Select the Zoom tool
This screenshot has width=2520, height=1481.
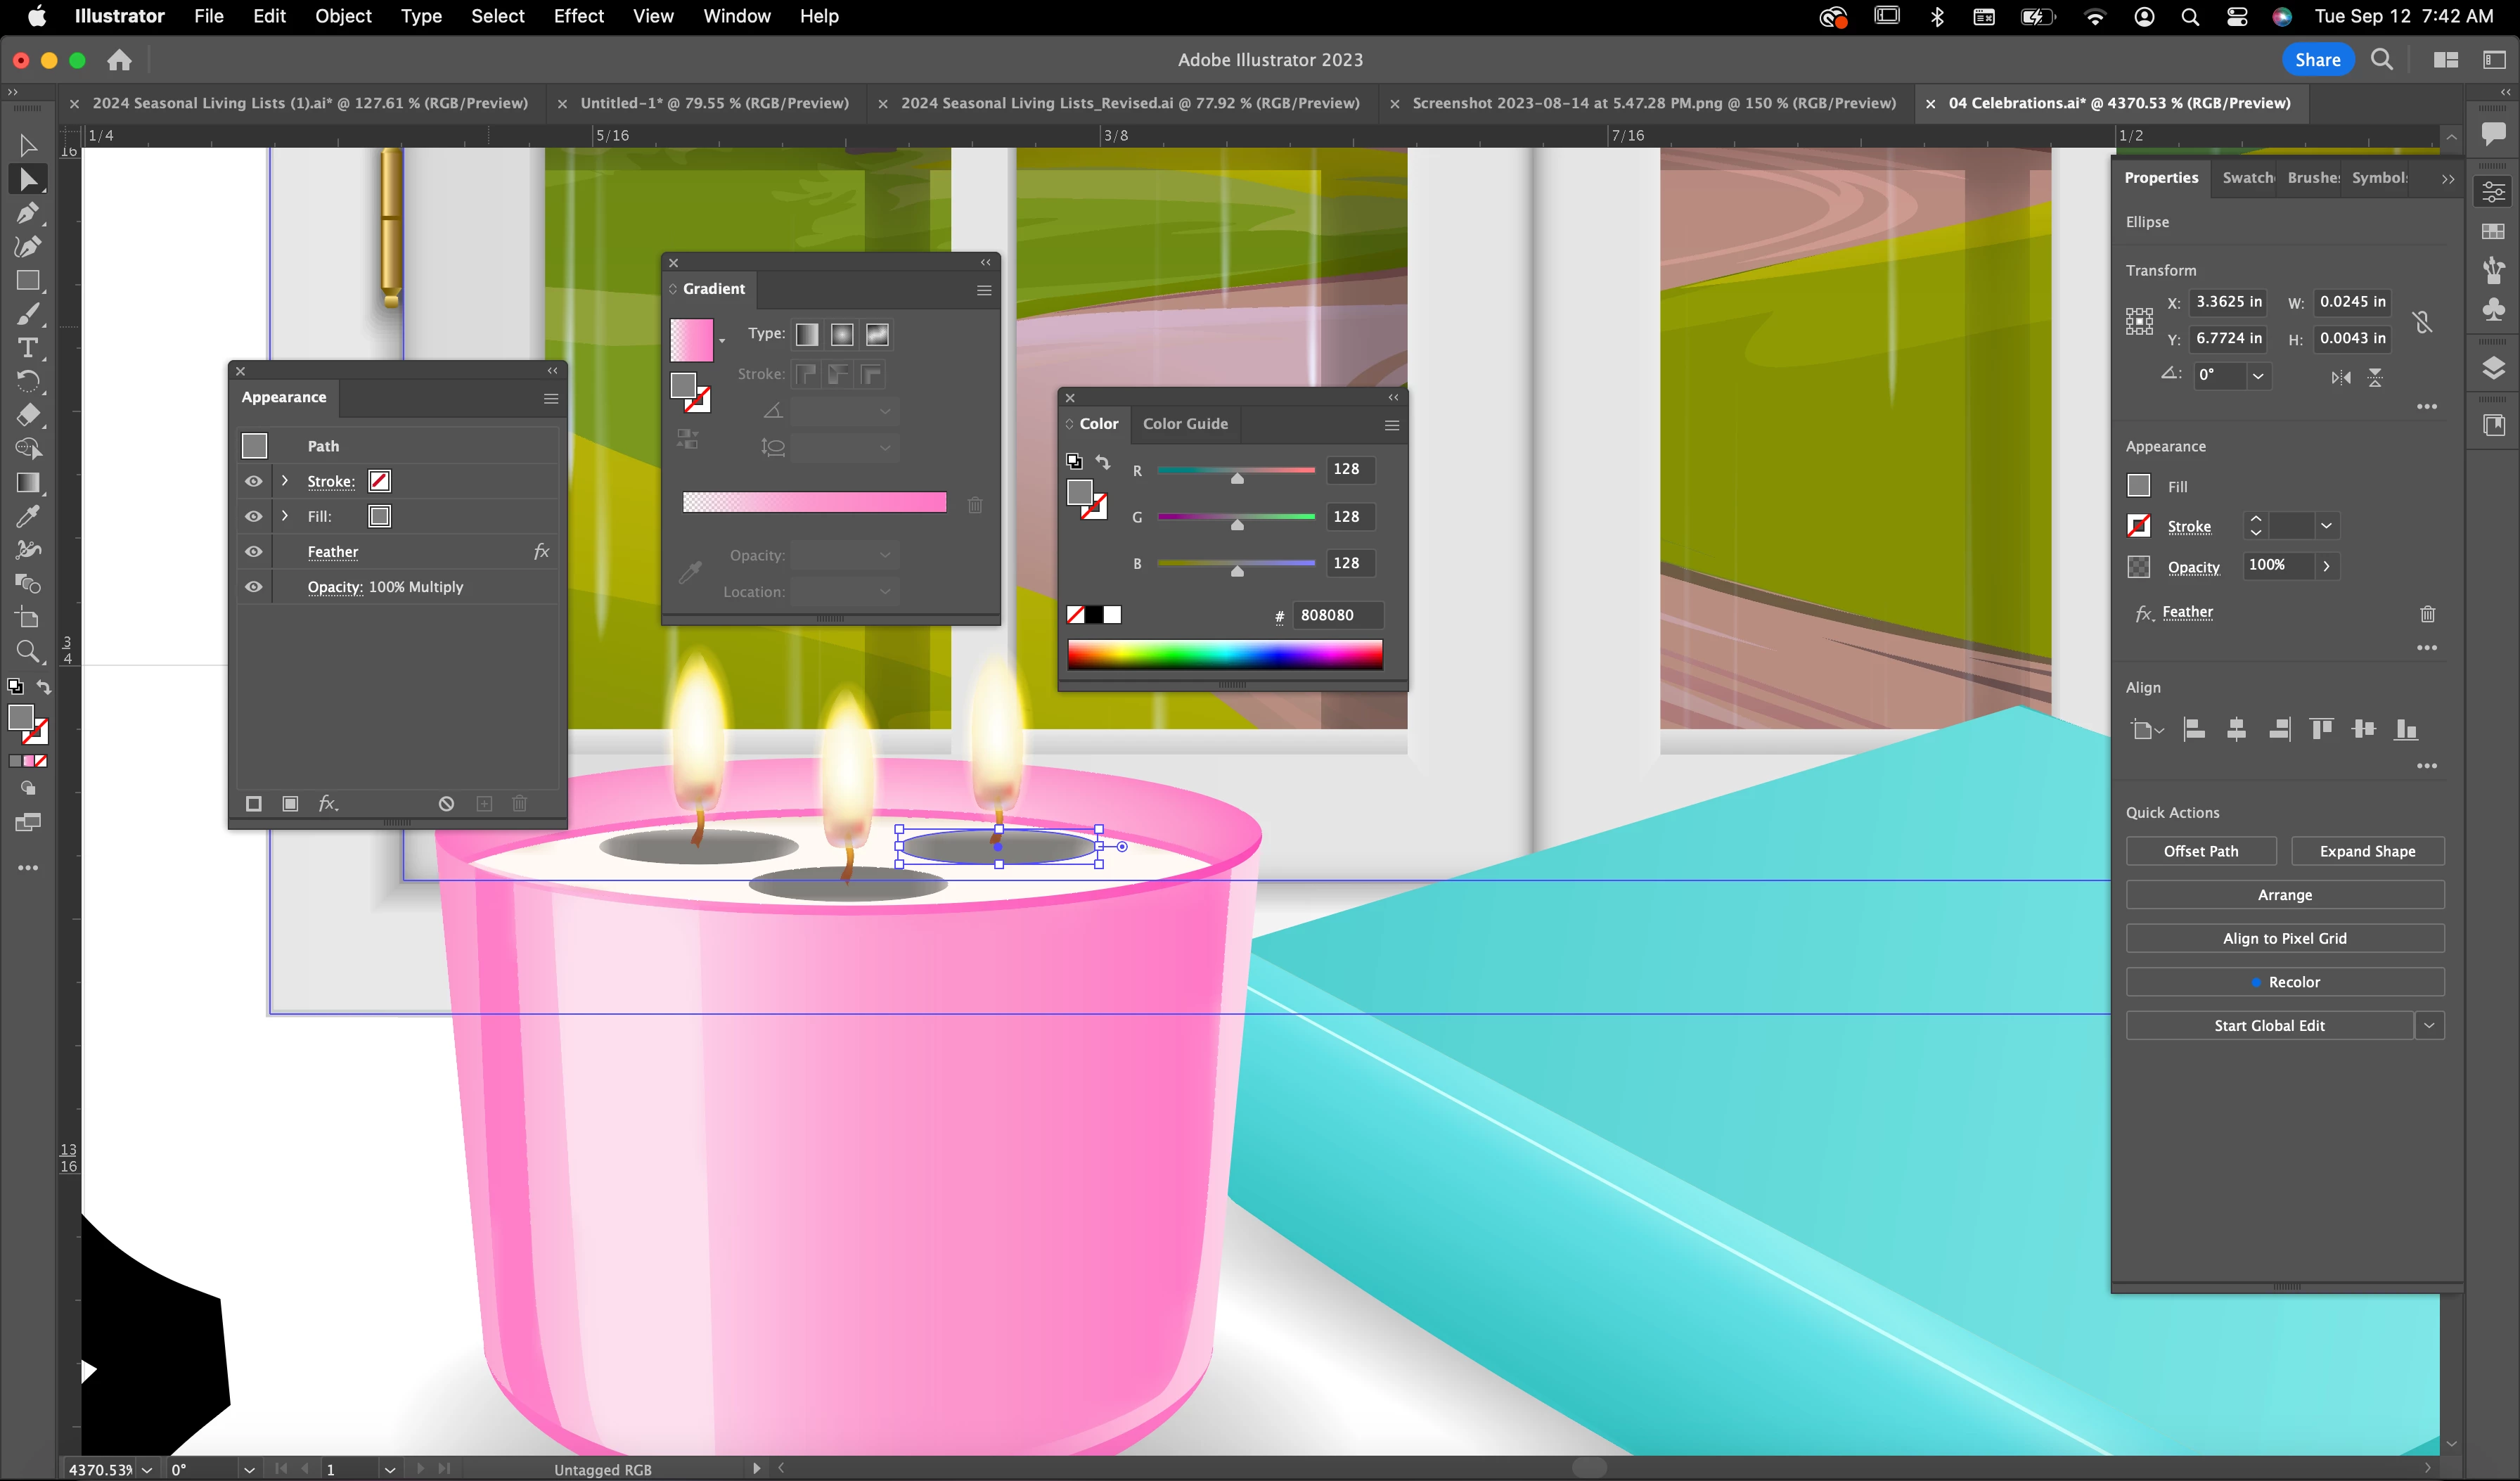pos(28,652)
